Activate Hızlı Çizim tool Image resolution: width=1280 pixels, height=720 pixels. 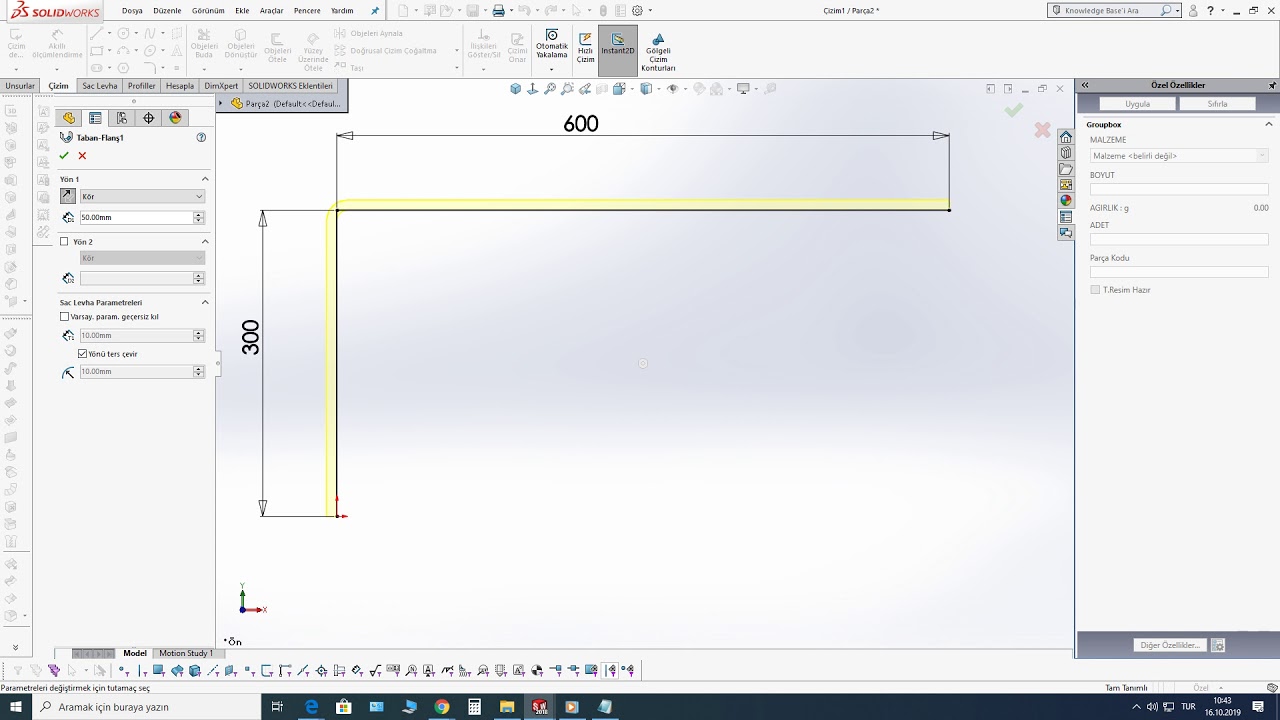585,48
